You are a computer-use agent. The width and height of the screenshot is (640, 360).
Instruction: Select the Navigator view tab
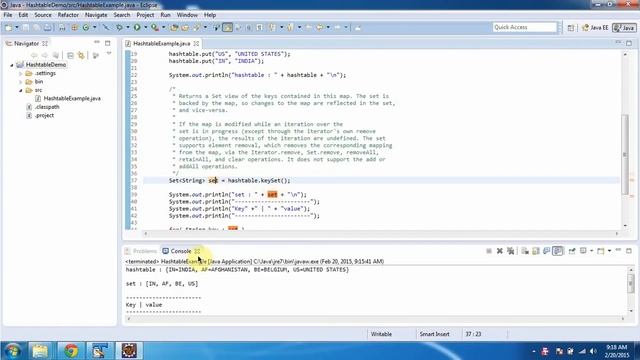[26, 43]
